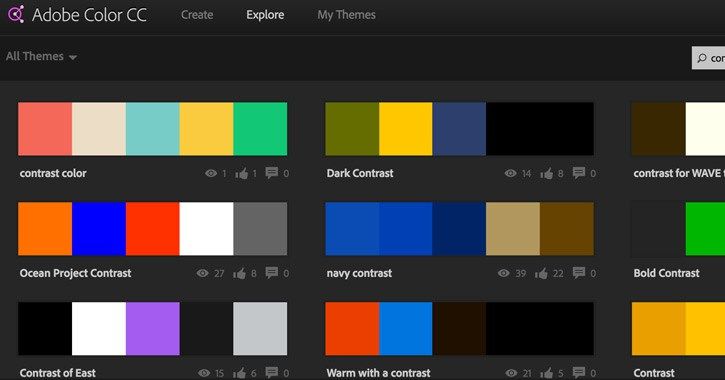This screenshot has height=380, width=725.
Task: Click the search input field
Action: click(708, 58)
